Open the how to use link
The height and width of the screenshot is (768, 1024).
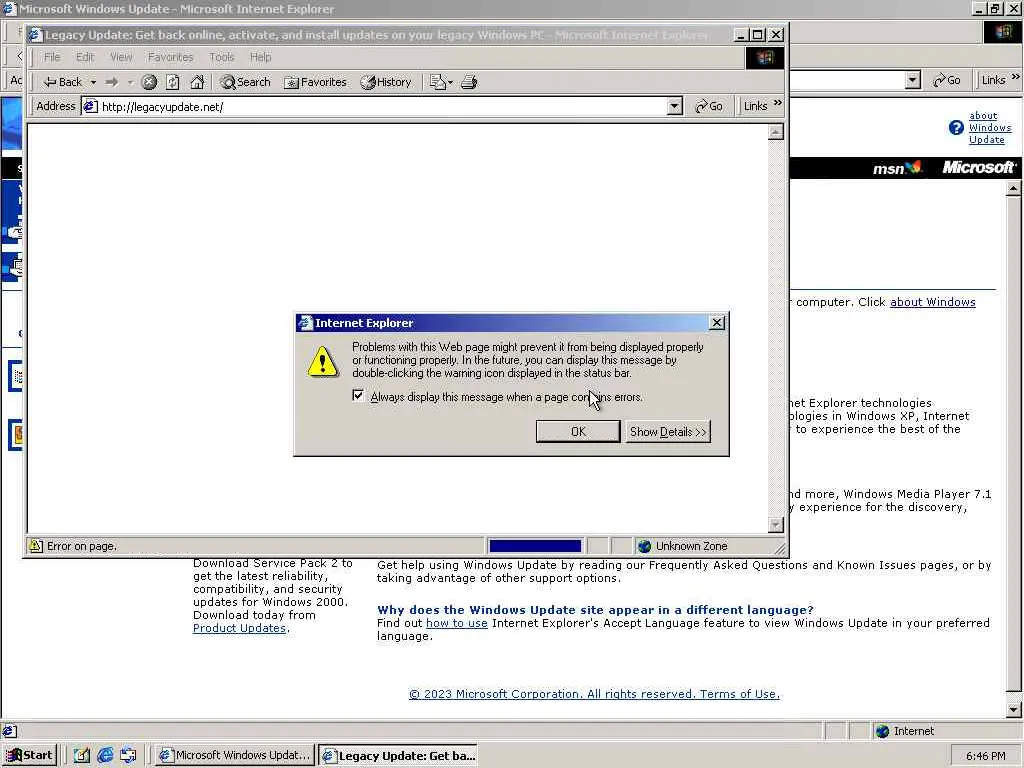coord(456,623)
